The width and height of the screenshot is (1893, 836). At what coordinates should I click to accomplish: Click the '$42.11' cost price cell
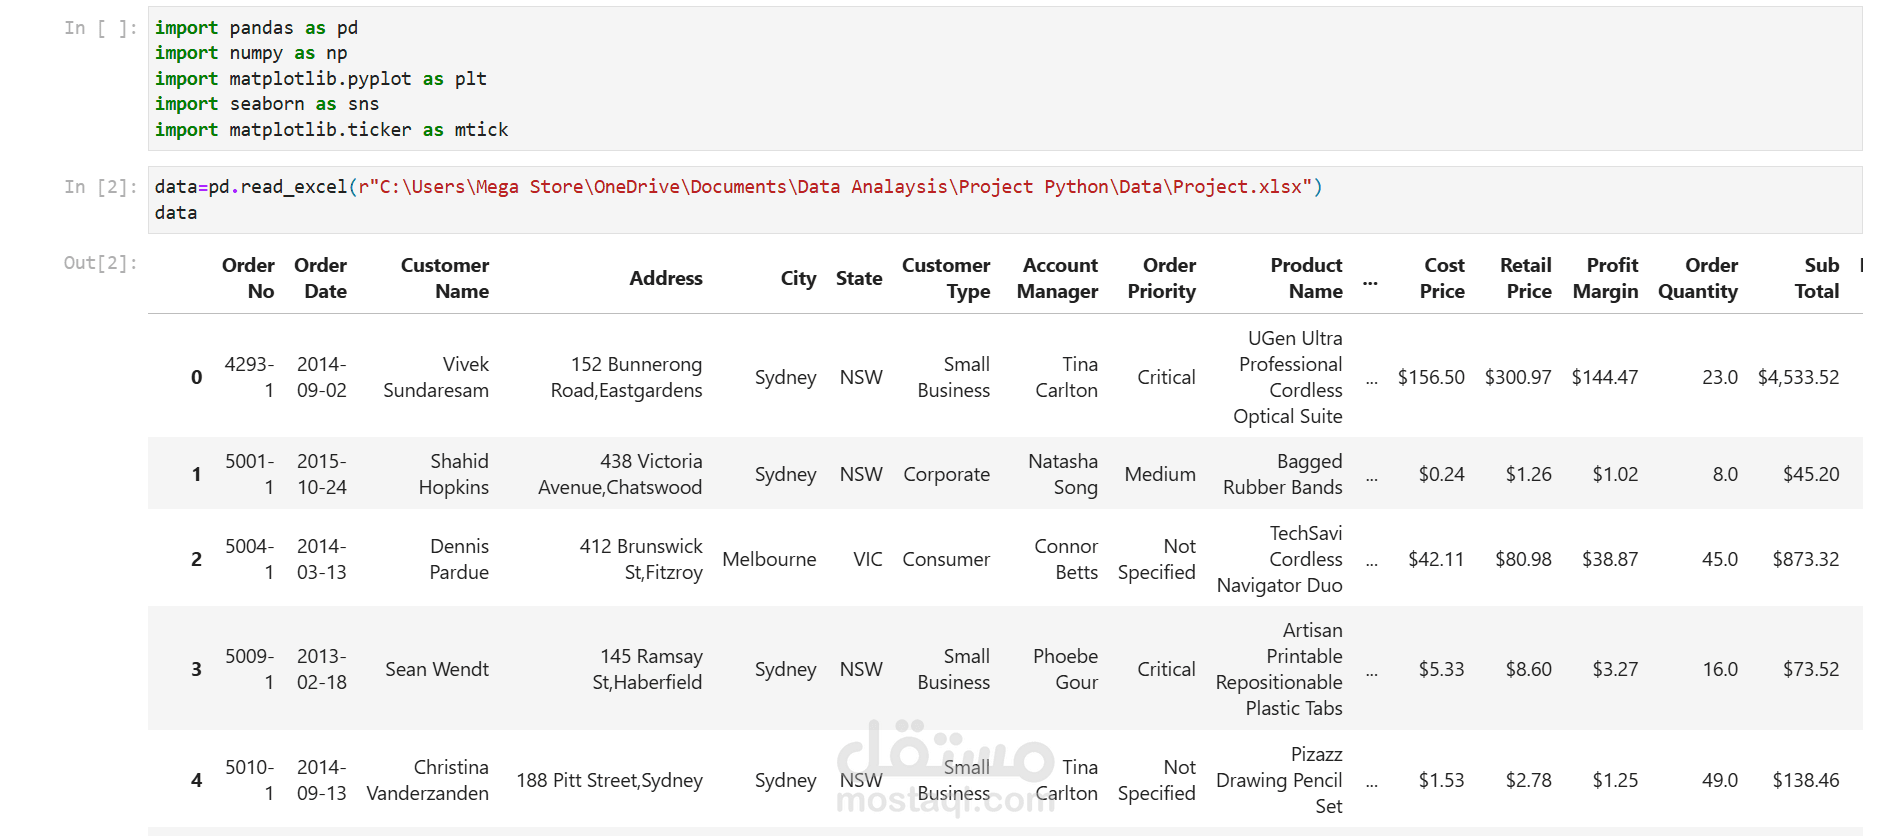click(1436, 559)
